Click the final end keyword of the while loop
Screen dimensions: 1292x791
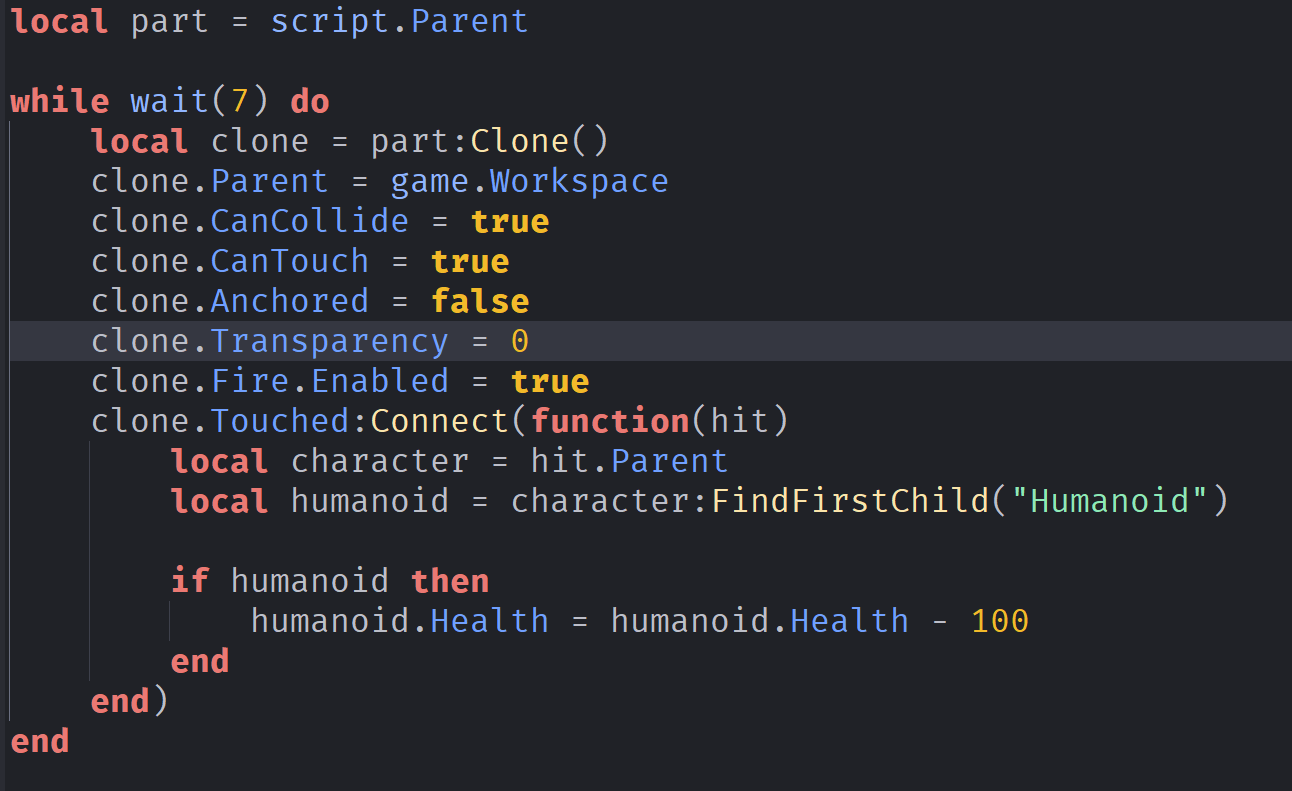[x=40, y=741]
